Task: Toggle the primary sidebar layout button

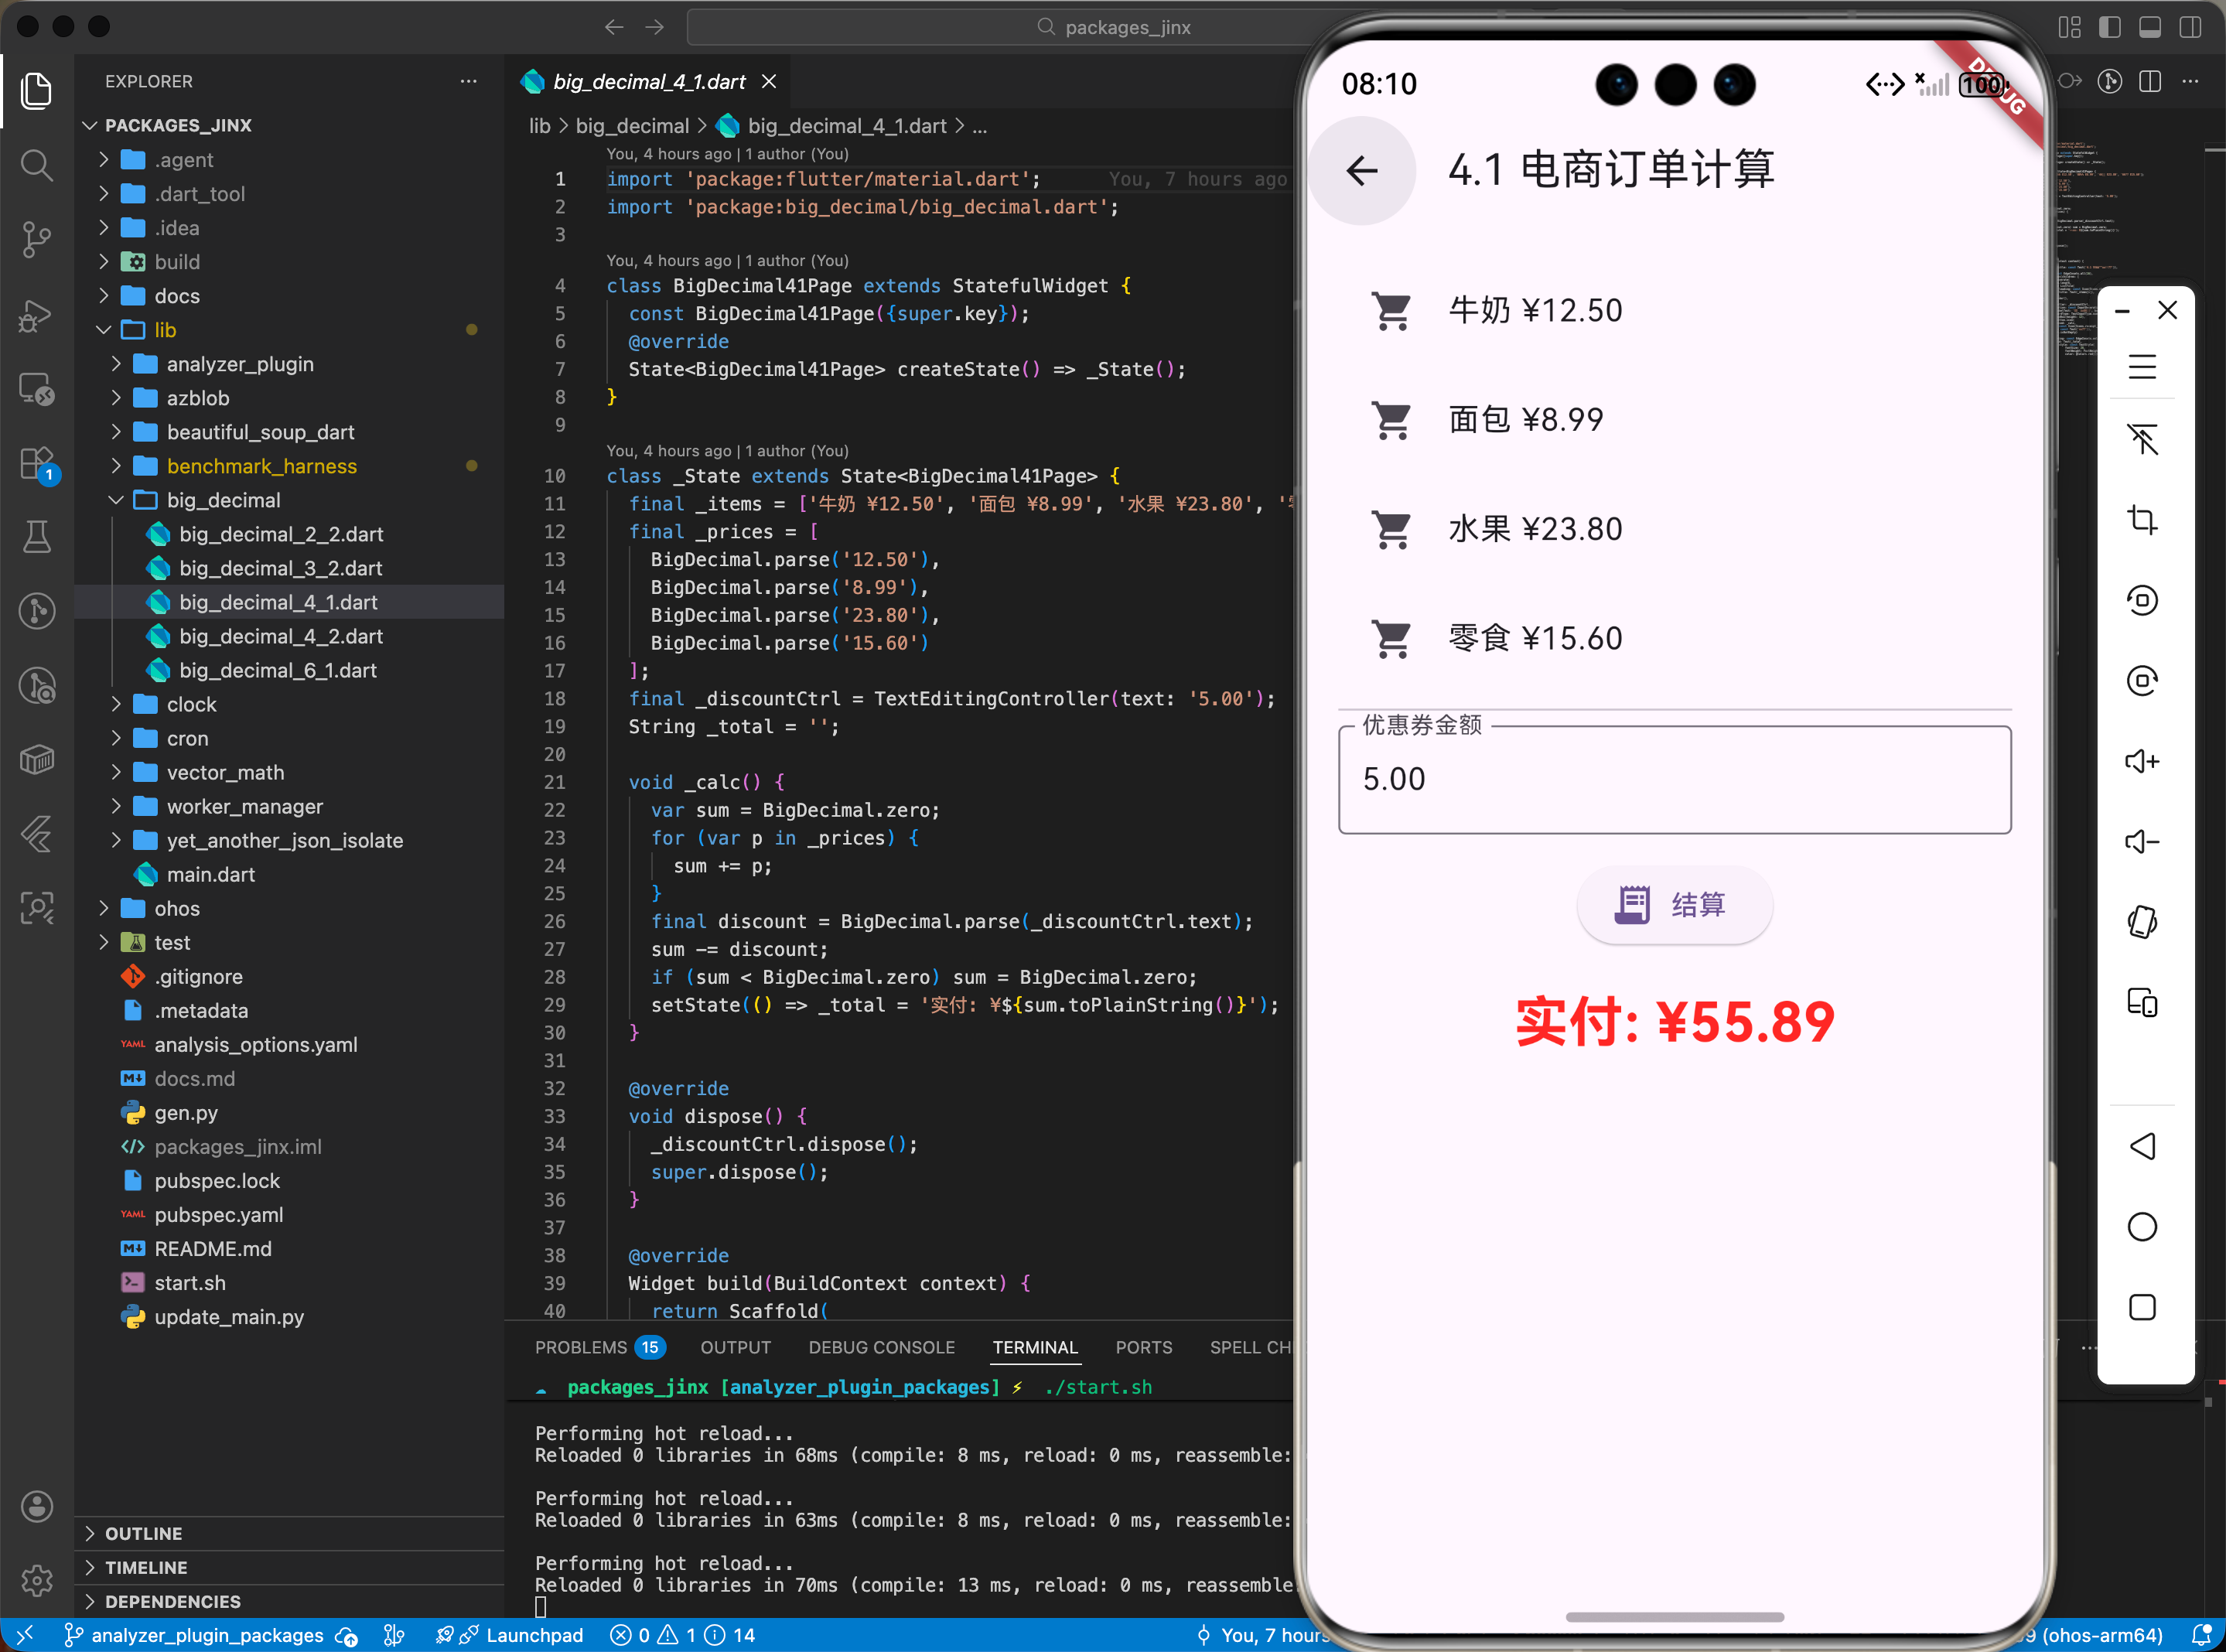Action: pyautogui.click(x=2110, y=27)
